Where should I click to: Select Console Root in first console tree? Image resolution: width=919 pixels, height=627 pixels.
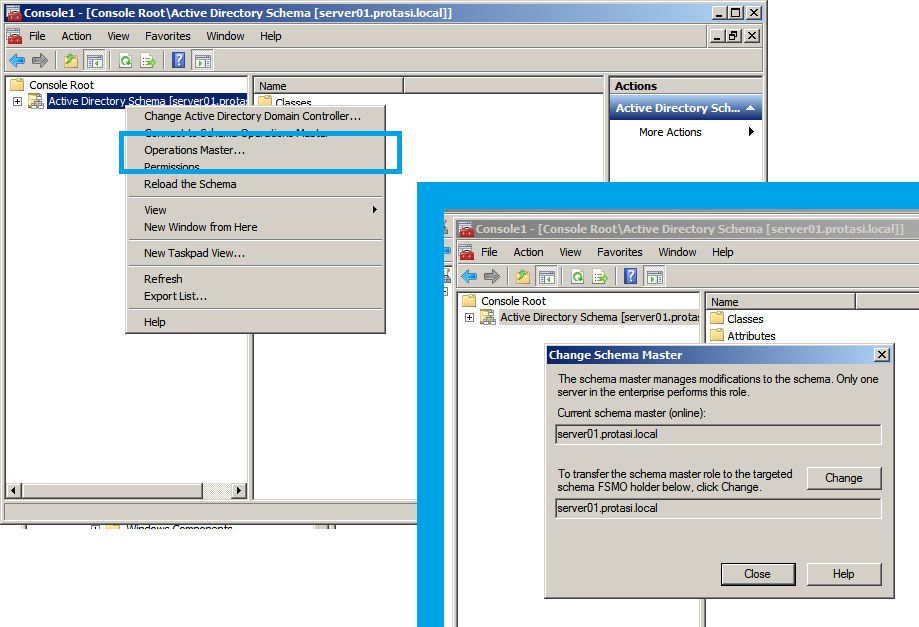pyautogui.click(x=61, y=85)
